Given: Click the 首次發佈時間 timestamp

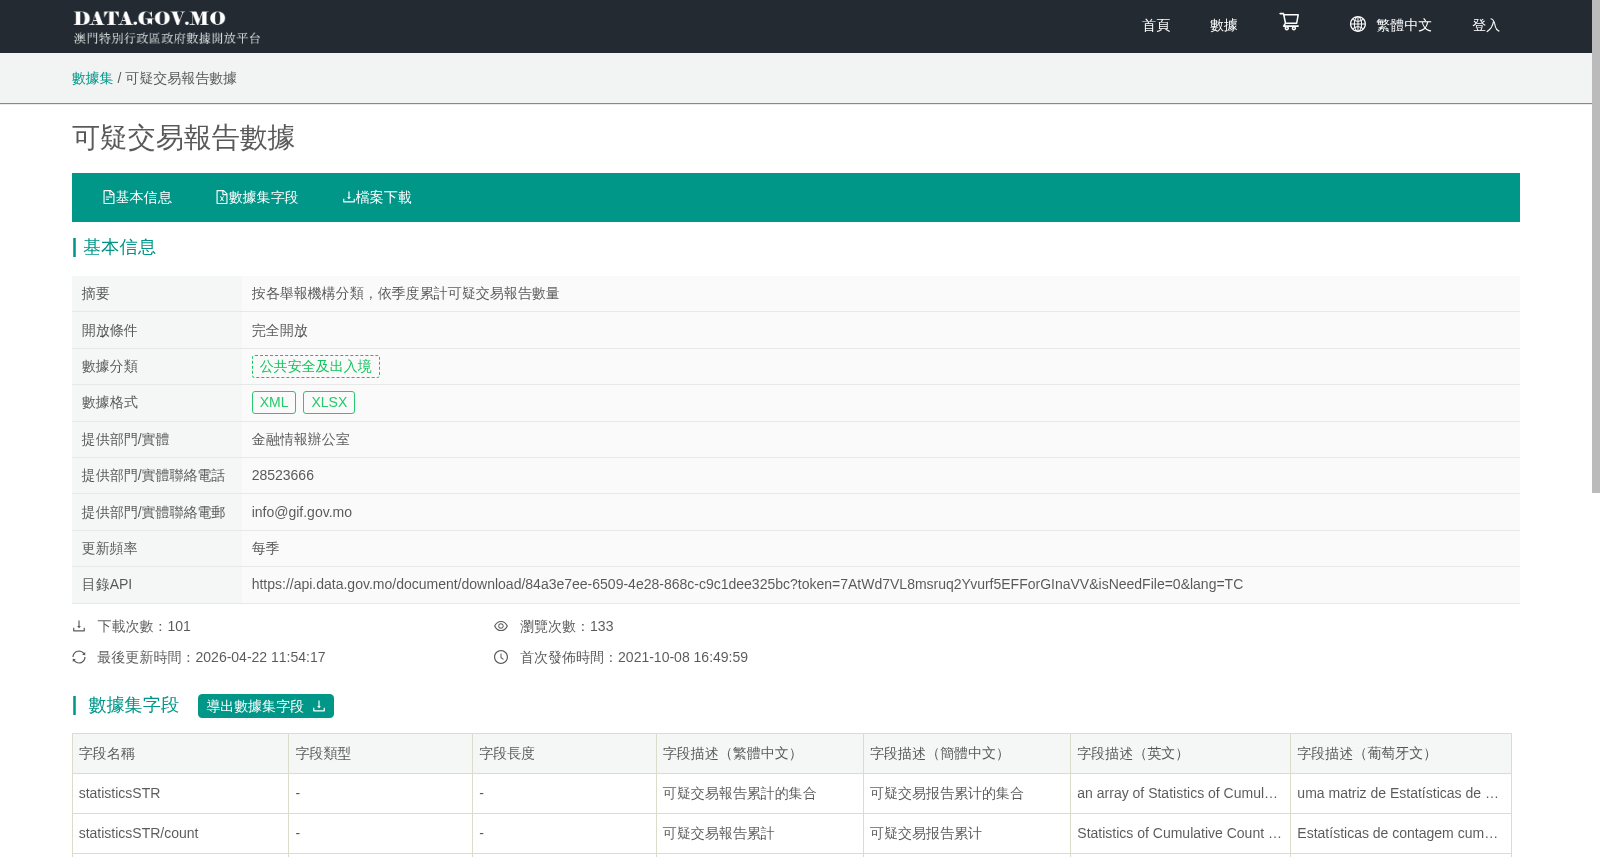Looking at the screenshot, I should [634, 657].
